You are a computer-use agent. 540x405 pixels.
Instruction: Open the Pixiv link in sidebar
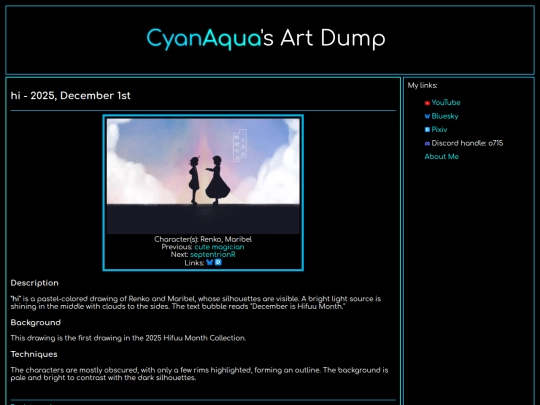(439, 130)
